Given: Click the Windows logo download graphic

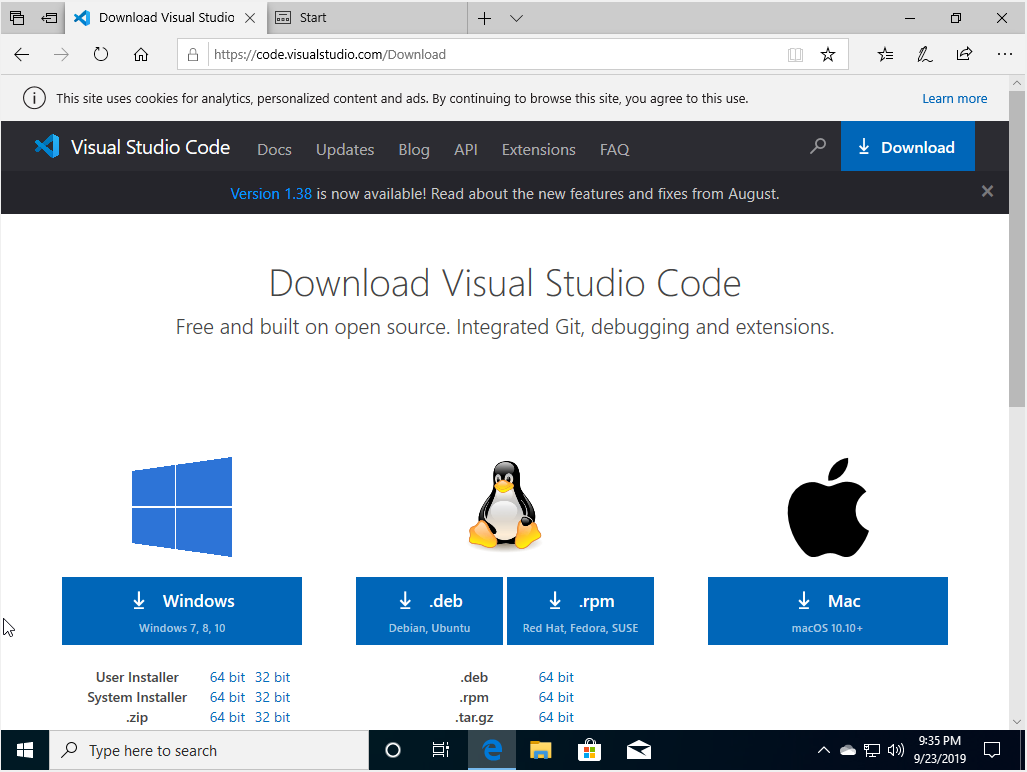Looking at the screenshot, I should [181, 506].
